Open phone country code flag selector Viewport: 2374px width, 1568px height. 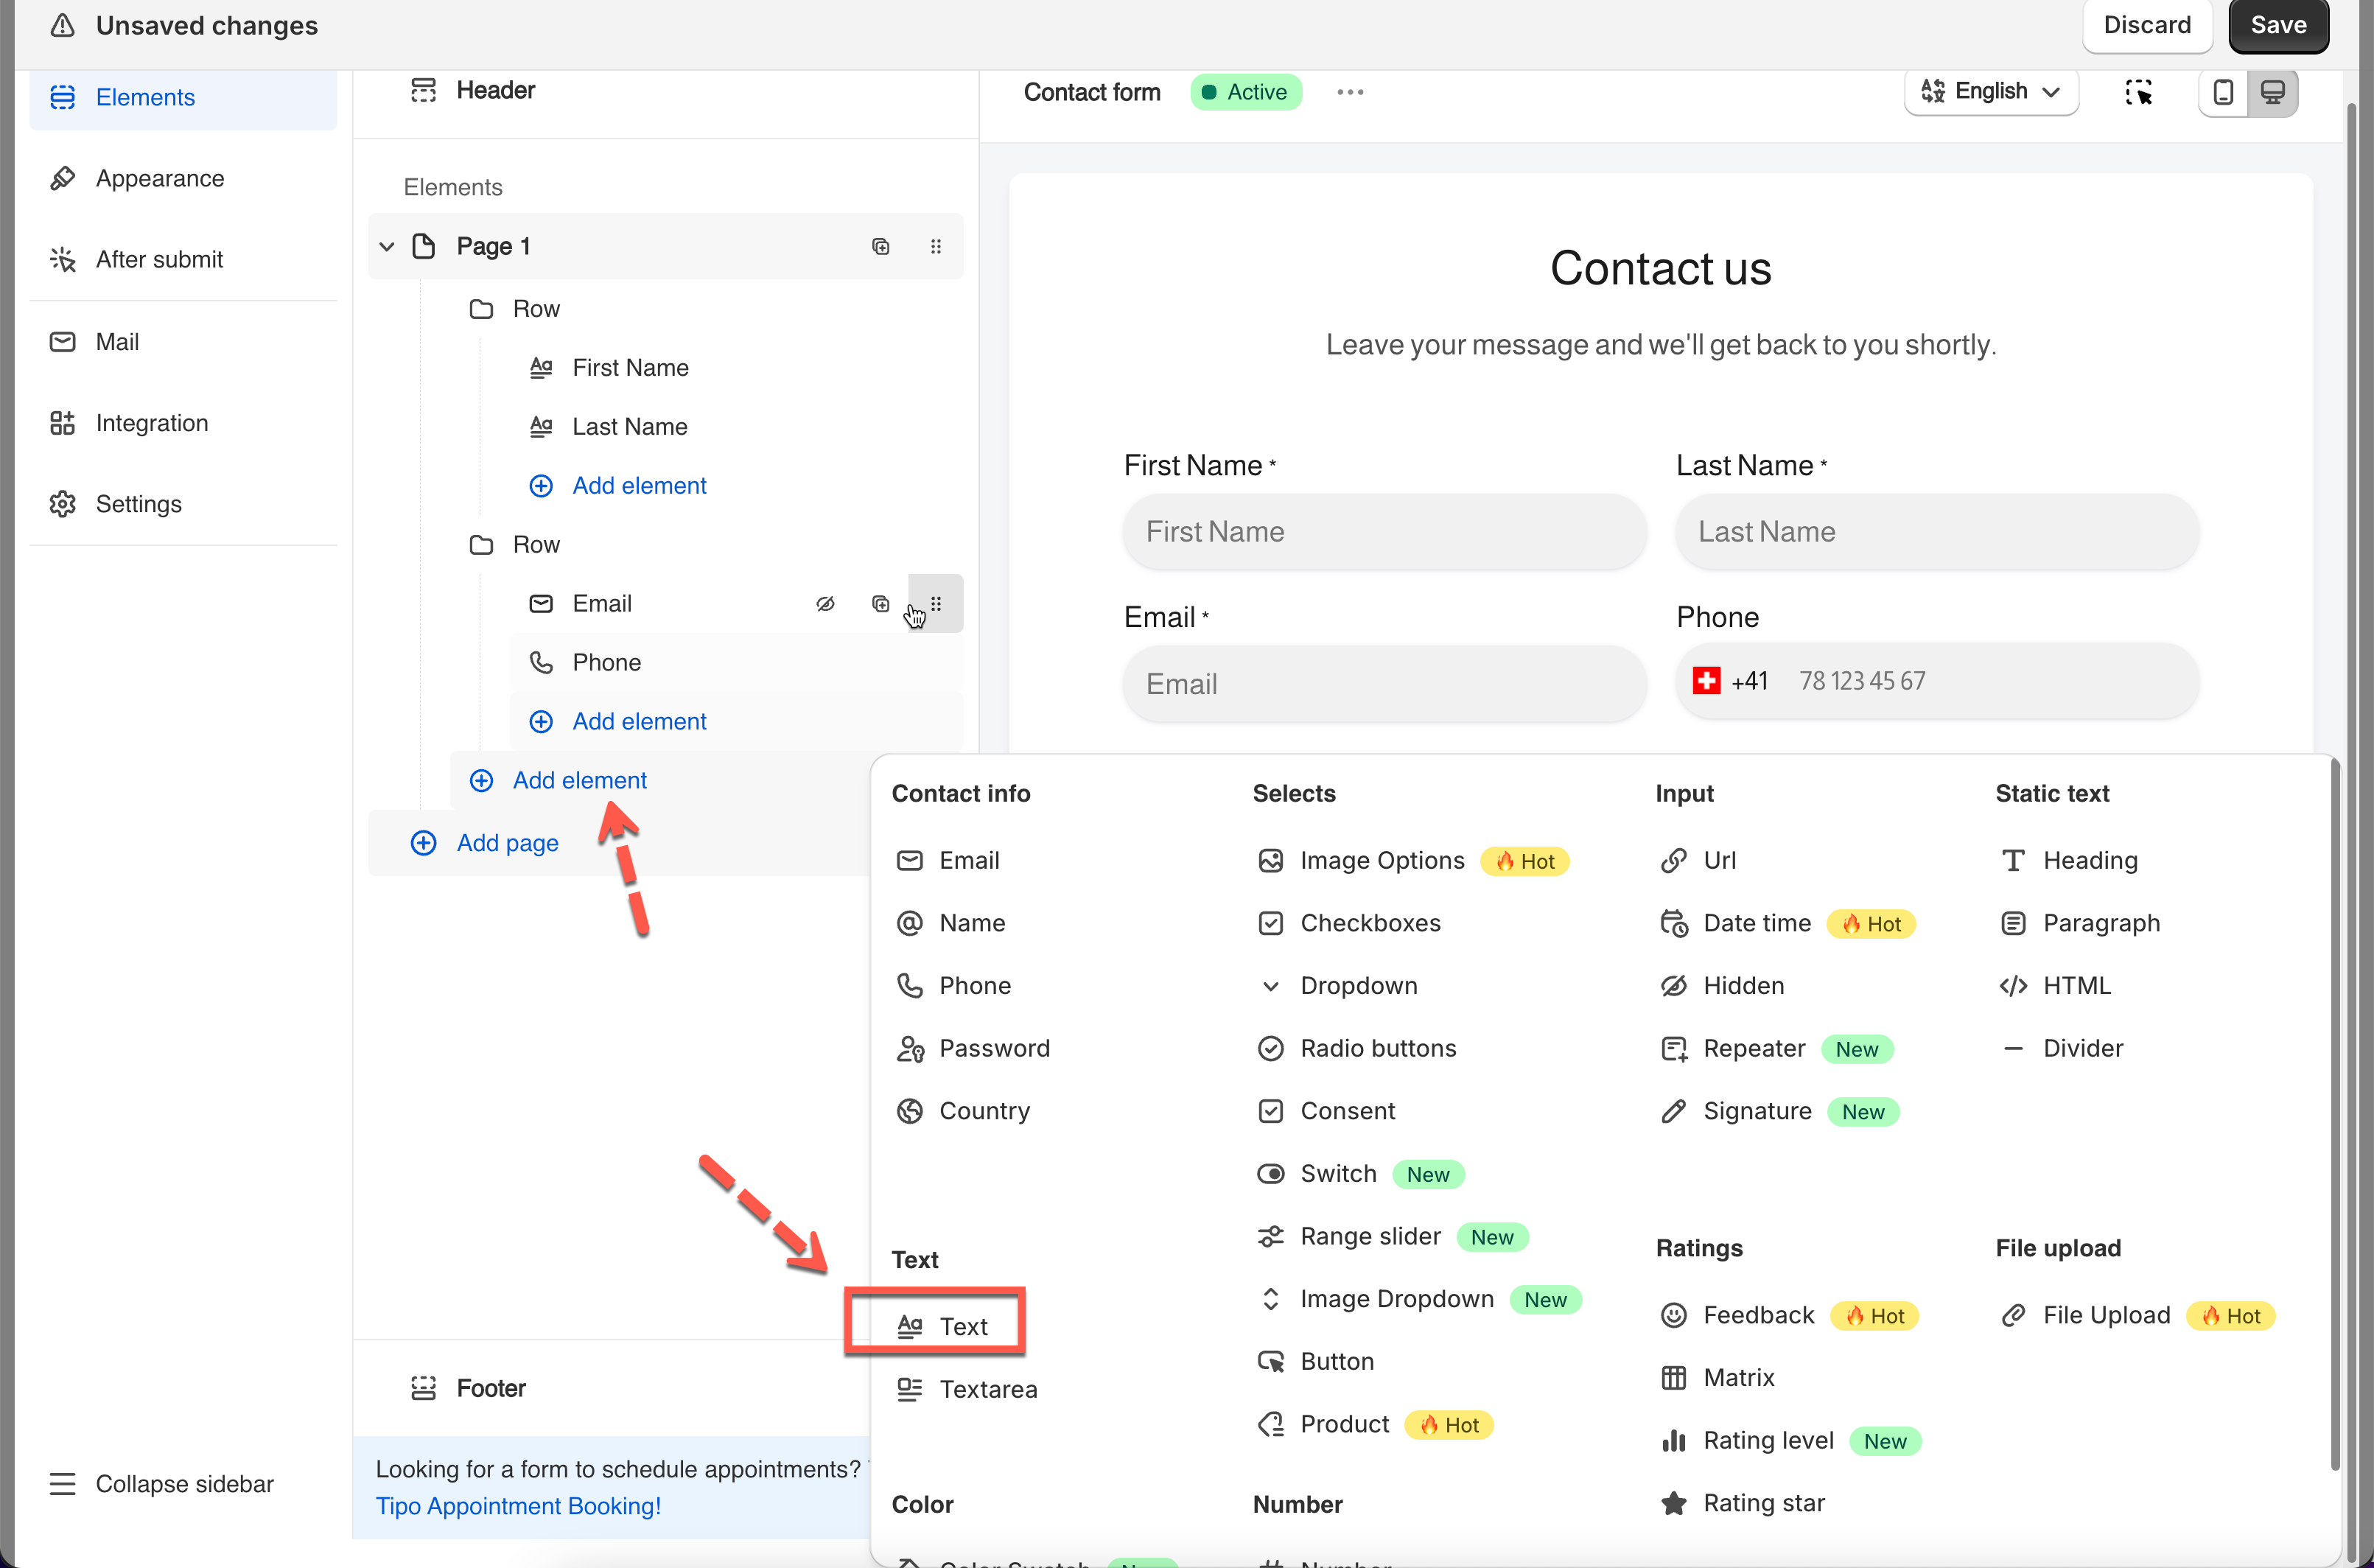[x=1706, y=681]
